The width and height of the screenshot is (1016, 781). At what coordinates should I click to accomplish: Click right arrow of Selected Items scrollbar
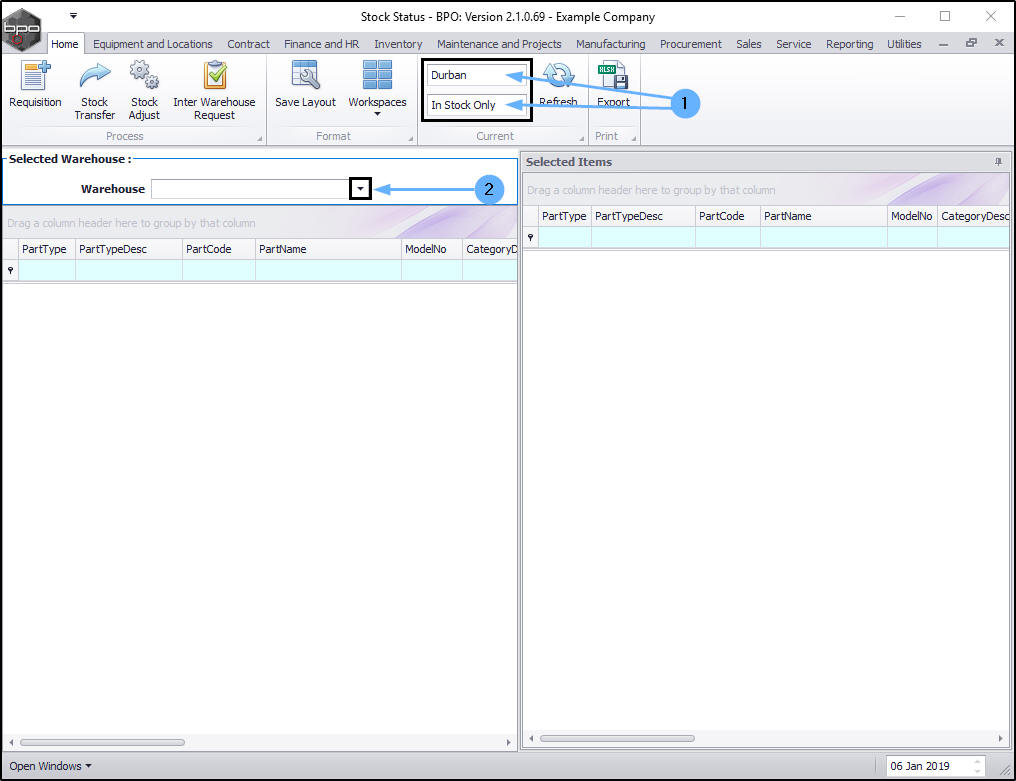pos(1000,738)
